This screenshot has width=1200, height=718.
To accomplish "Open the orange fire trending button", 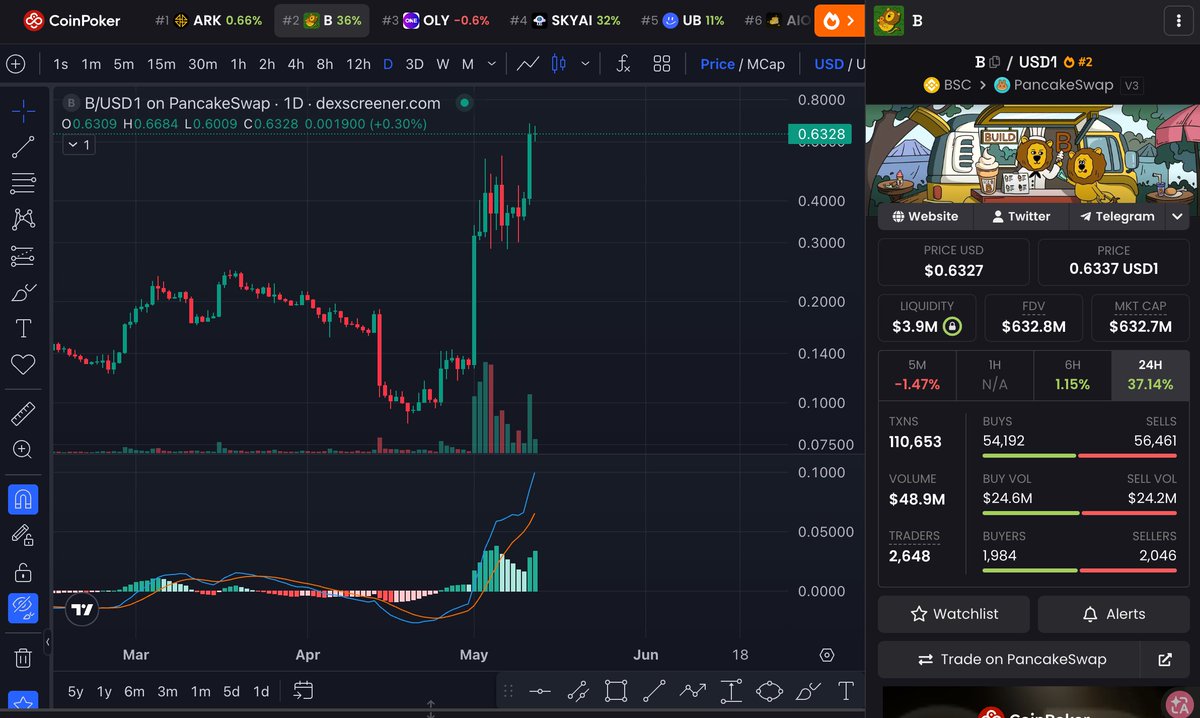I will [x=838, y=20].
